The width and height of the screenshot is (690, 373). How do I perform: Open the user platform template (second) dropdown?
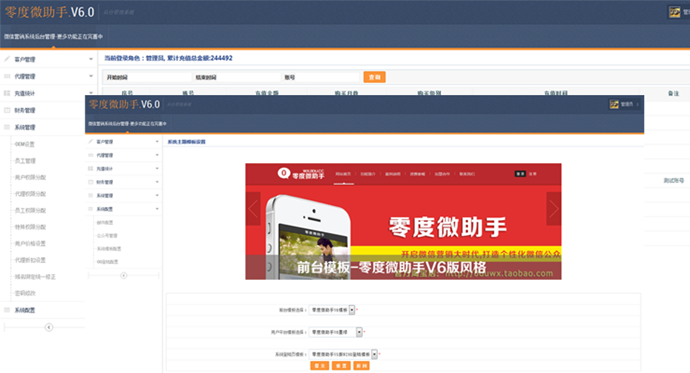point(336,332)
